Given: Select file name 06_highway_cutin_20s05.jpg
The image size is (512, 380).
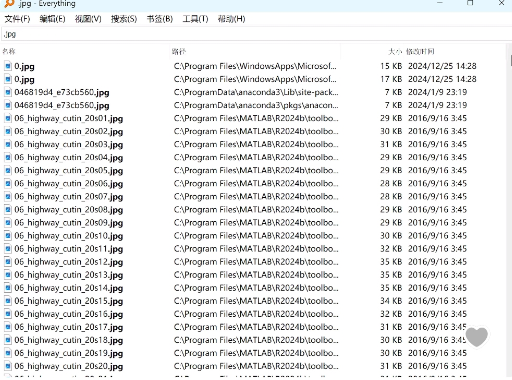Looking at the screenshot, I should [x=69, y=171].
